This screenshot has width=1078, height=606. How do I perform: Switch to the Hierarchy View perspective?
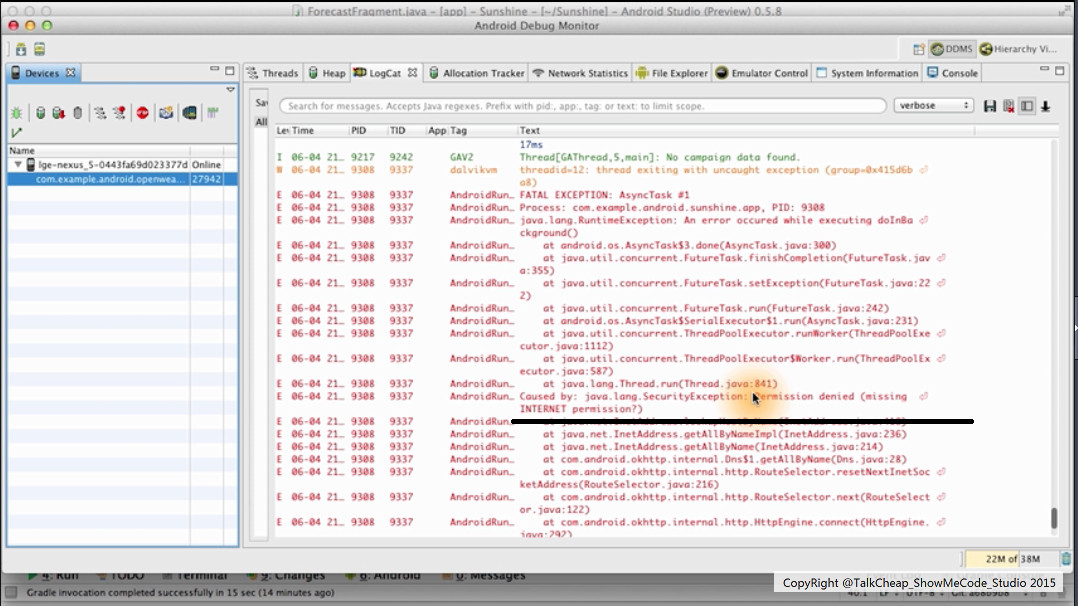(1018, 49)
